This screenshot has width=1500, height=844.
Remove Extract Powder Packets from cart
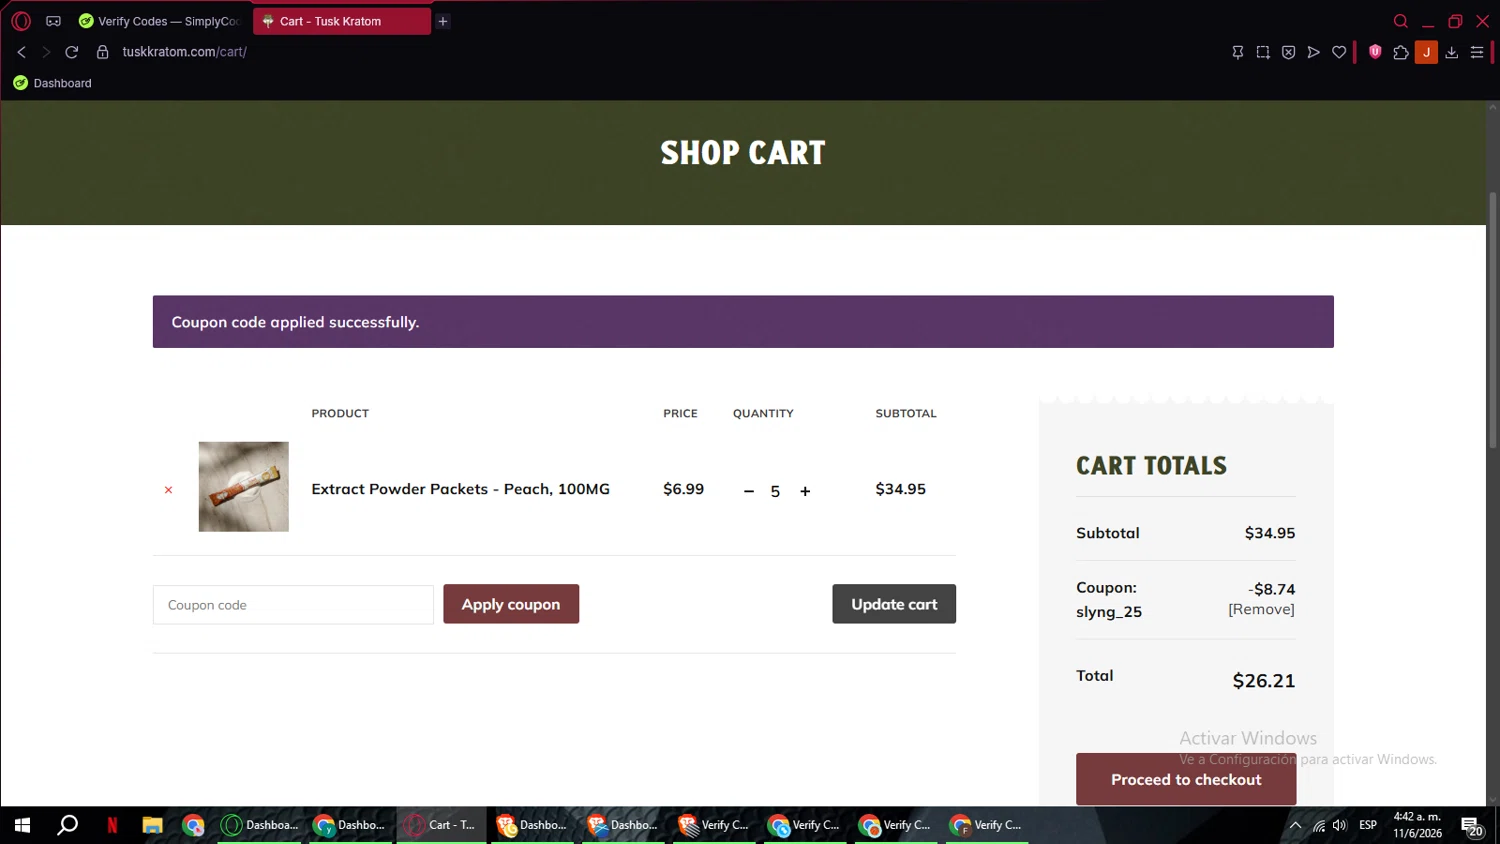(x=168, y=490)
